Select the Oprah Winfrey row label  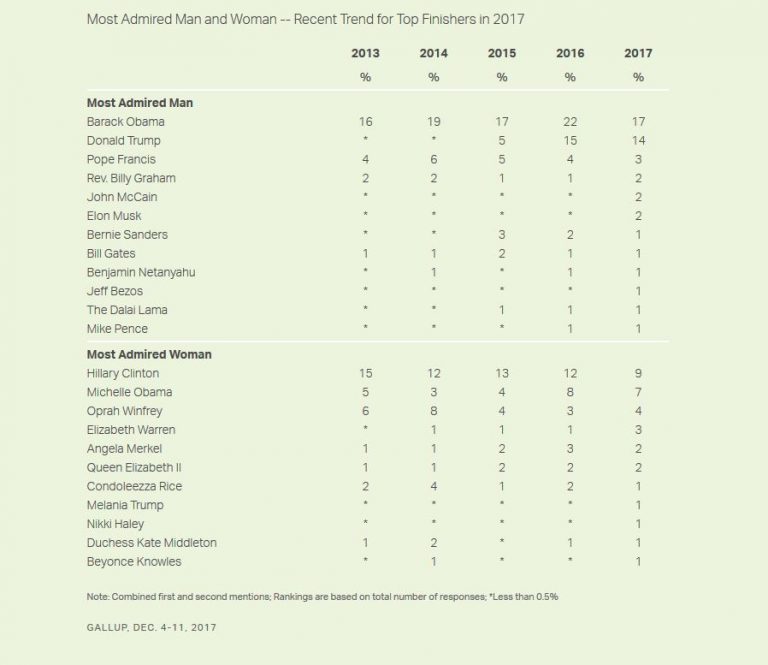tap(124, 411)
